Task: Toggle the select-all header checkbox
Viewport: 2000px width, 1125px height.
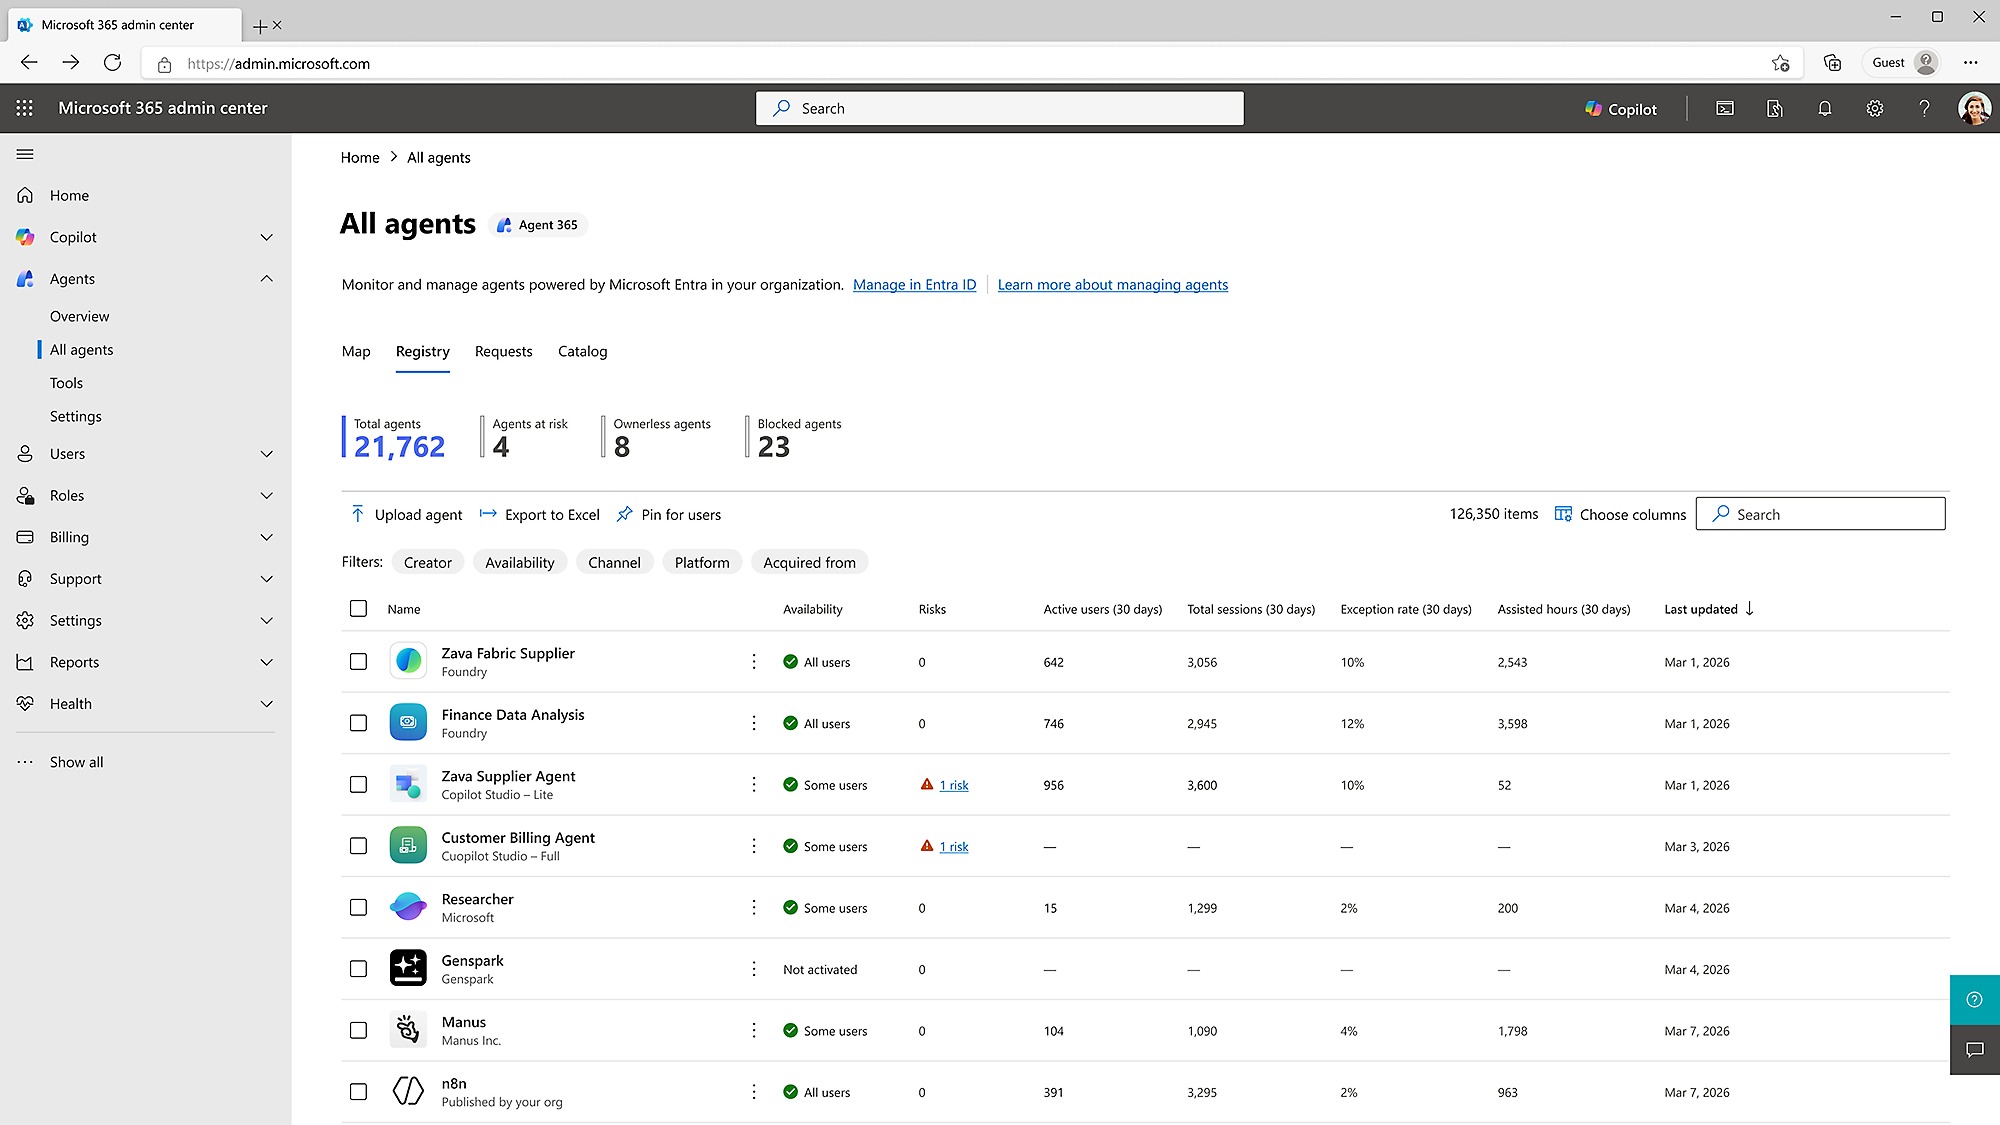Action: 358,609
